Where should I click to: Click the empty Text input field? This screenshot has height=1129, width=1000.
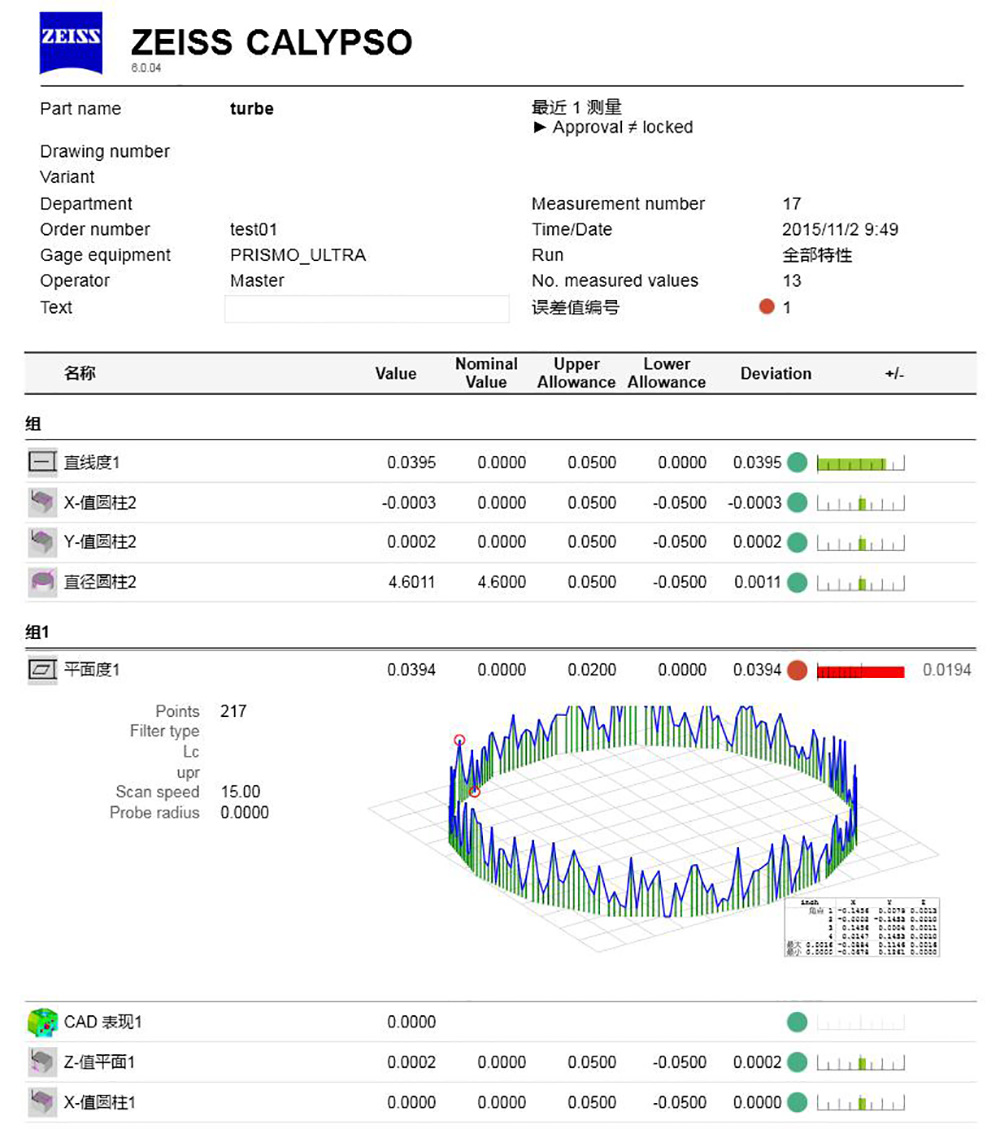(x=366, y=308)
